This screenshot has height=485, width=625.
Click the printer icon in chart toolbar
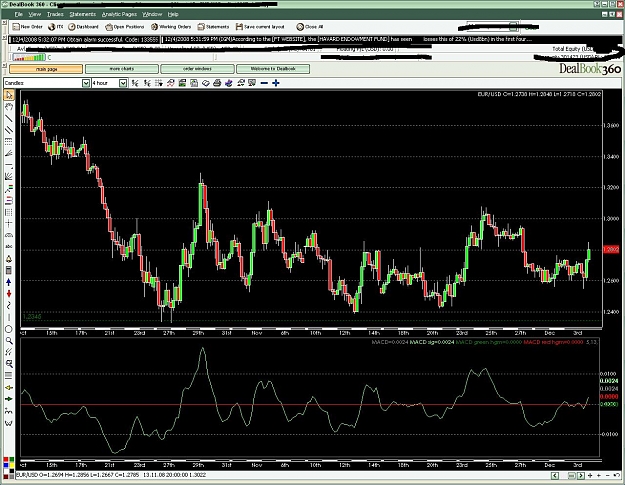click(x=217, y=83)
